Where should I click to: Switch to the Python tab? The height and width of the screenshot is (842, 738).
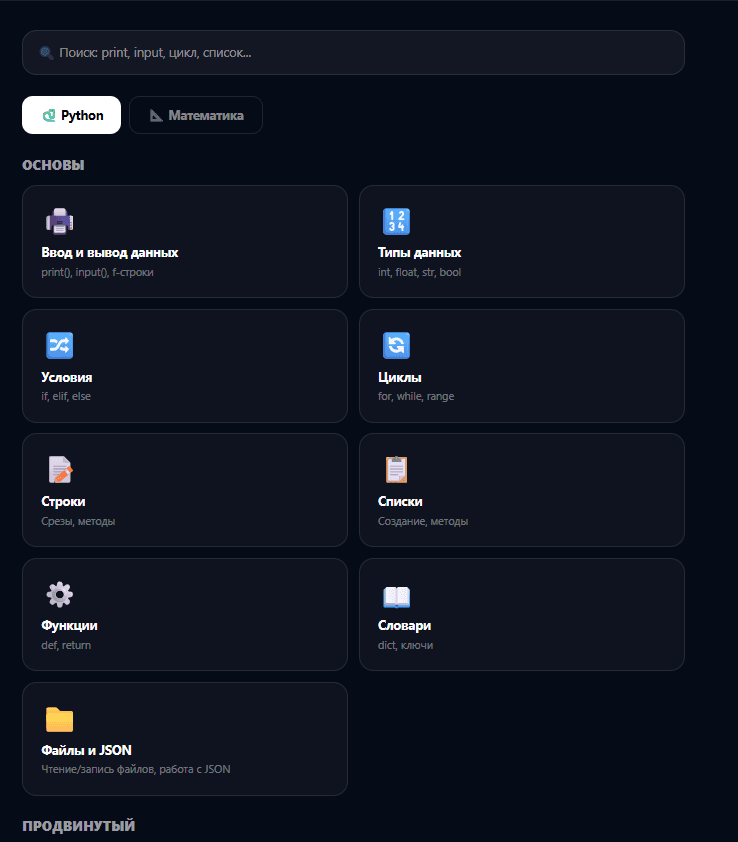tap(72, 115)
